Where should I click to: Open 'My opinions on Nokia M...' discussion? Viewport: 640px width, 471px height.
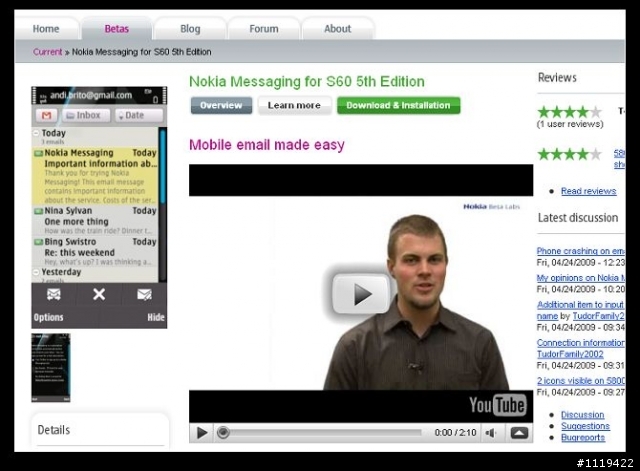580,278
